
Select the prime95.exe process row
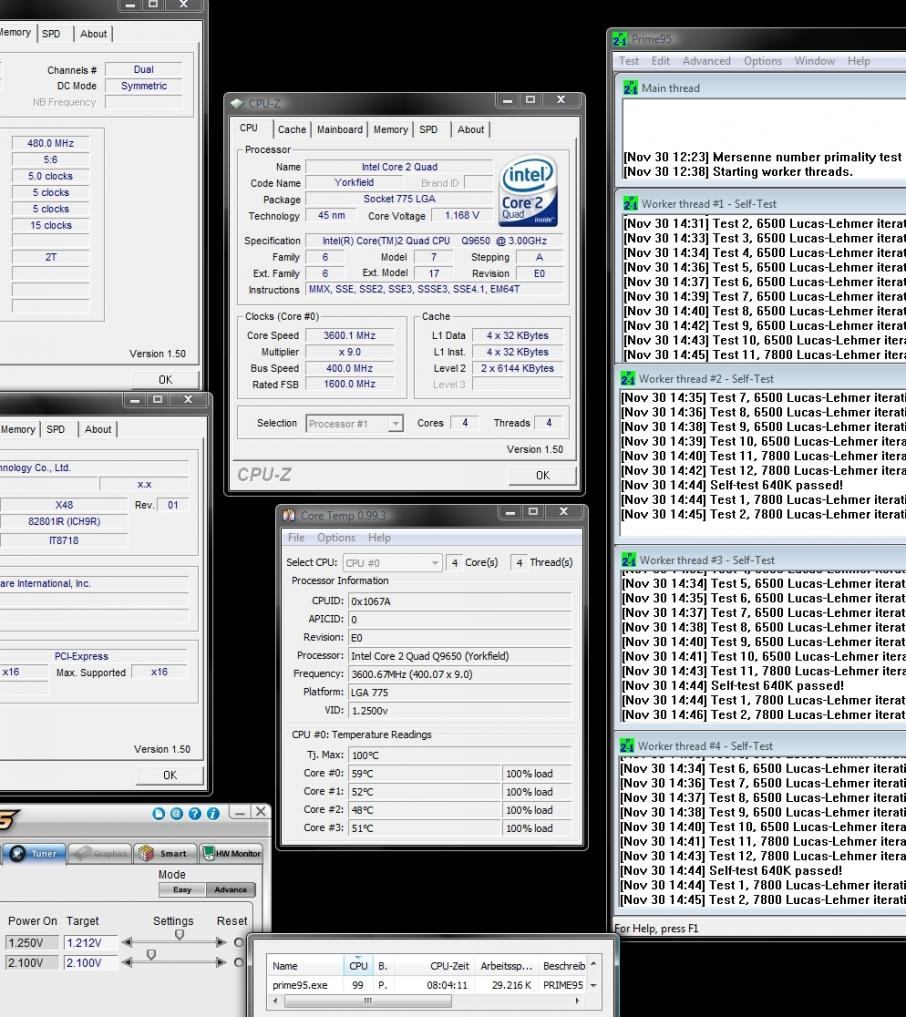pyautogui.click(x=428, y=985)
